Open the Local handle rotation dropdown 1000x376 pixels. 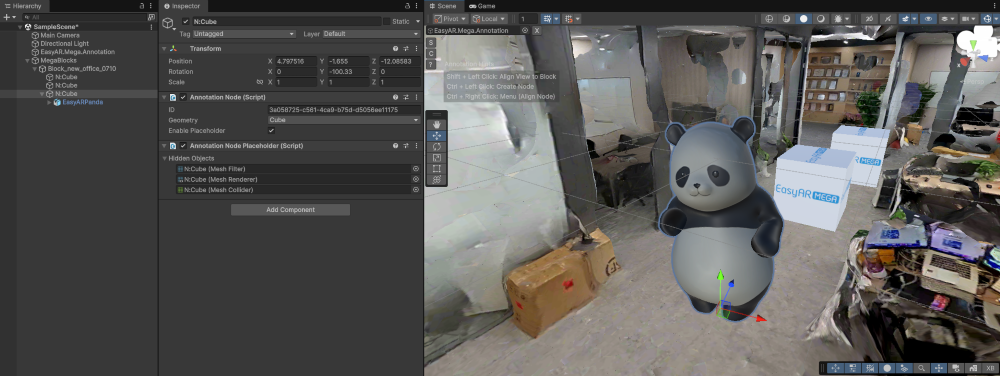[489, 19]
